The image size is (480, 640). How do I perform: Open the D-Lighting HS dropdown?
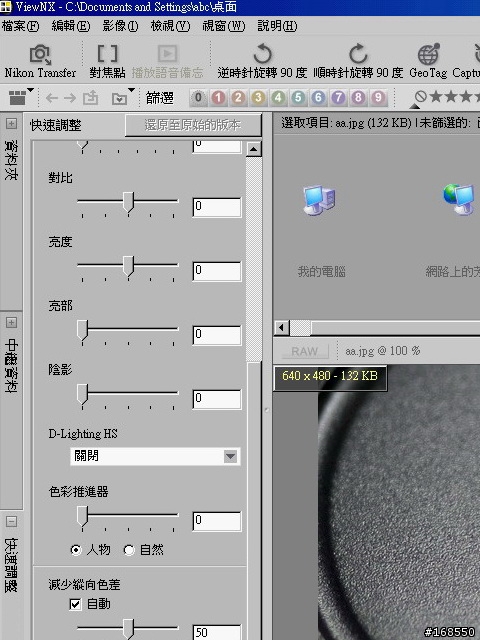pyautogui.click(x=230, y=456)
